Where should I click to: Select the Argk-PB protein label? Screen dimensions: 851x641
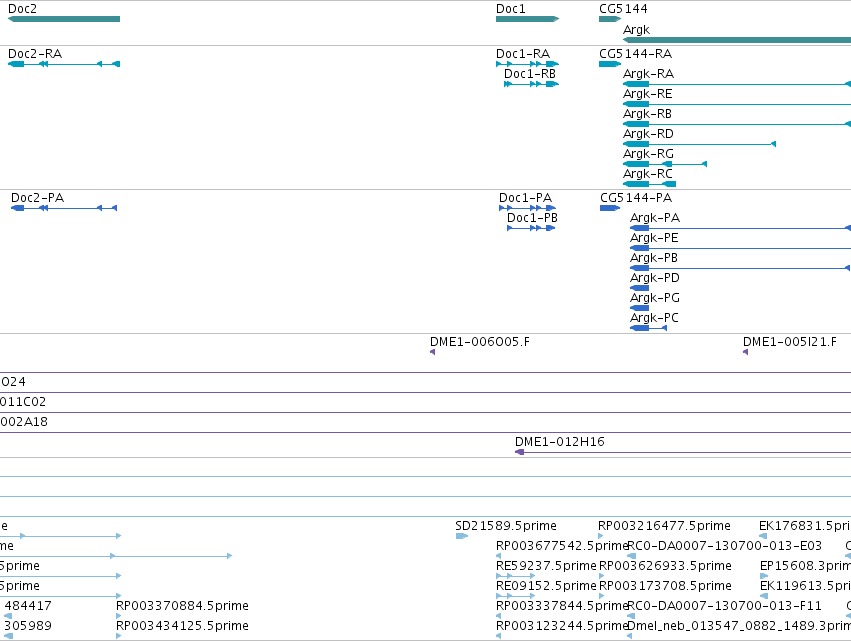(x=654, y=258)
